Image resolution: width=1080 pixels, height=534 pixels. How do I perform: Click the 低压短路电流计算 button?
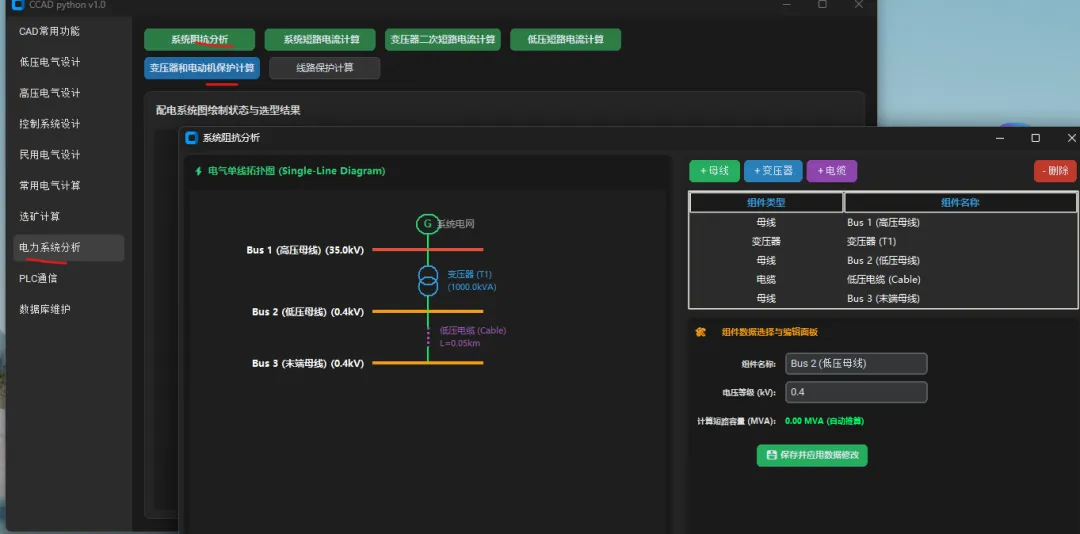point(565,39)
